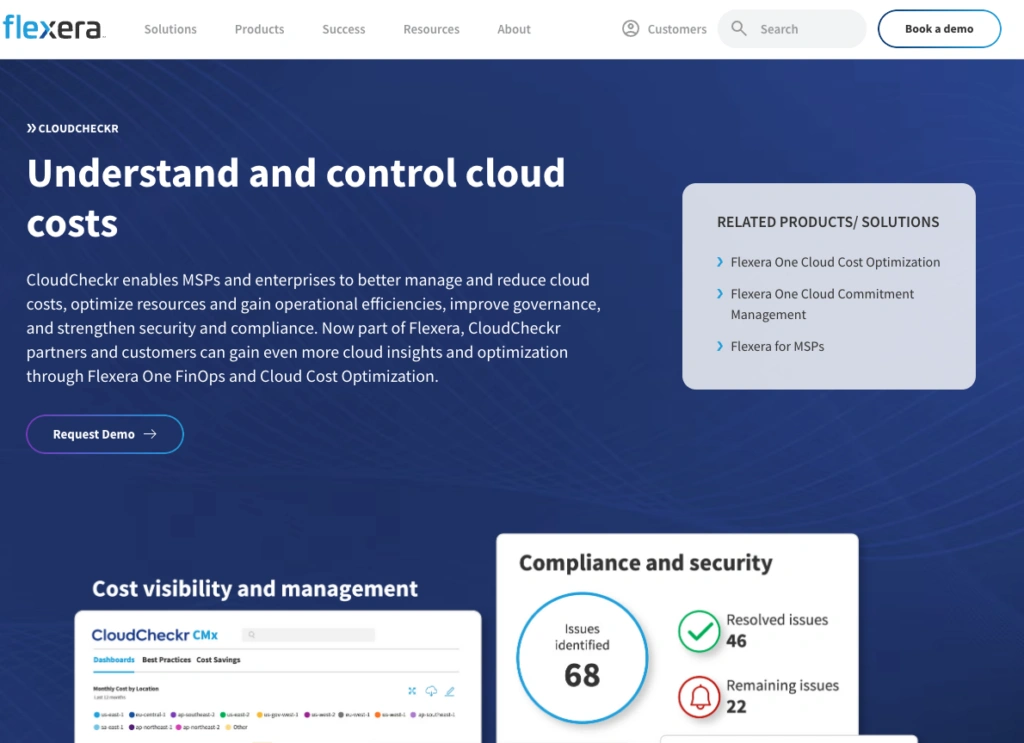Open the Products menu

259,29
